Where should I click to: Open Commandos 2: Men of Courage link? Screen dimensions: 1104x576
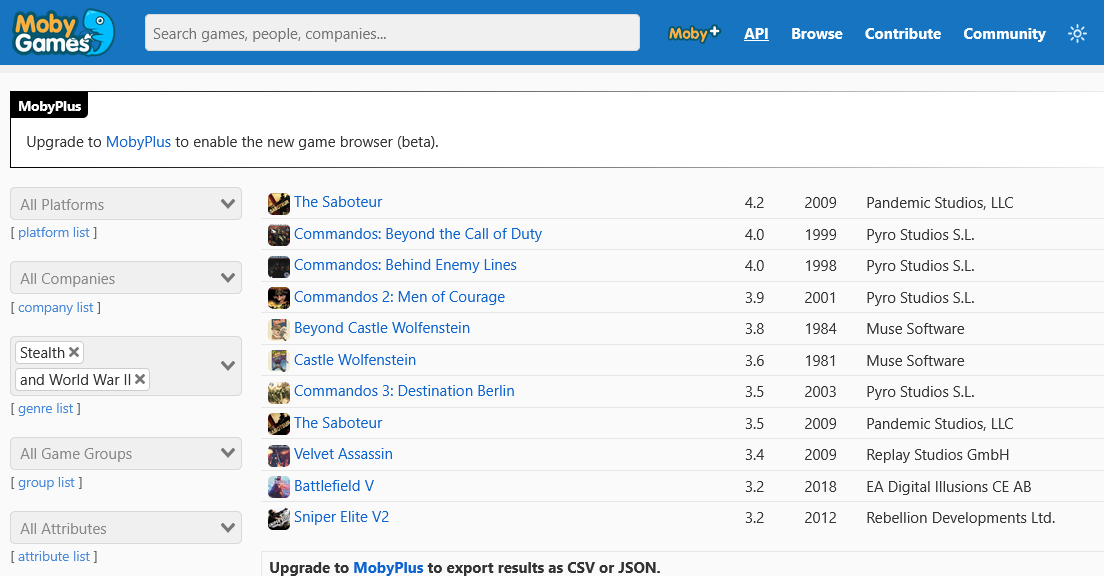click(x=399, y=296)
